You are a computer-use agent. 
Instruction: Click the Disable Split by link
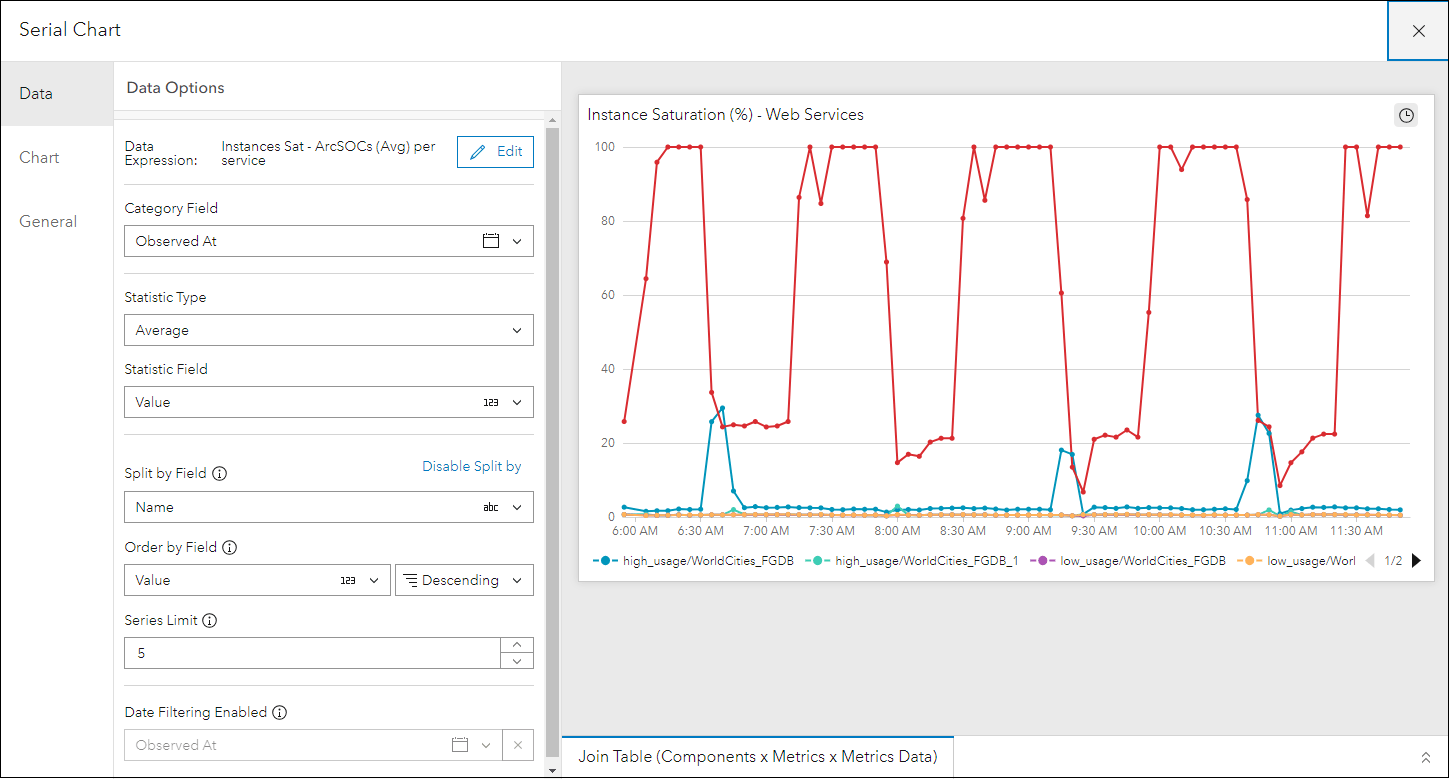pos(471,466)
